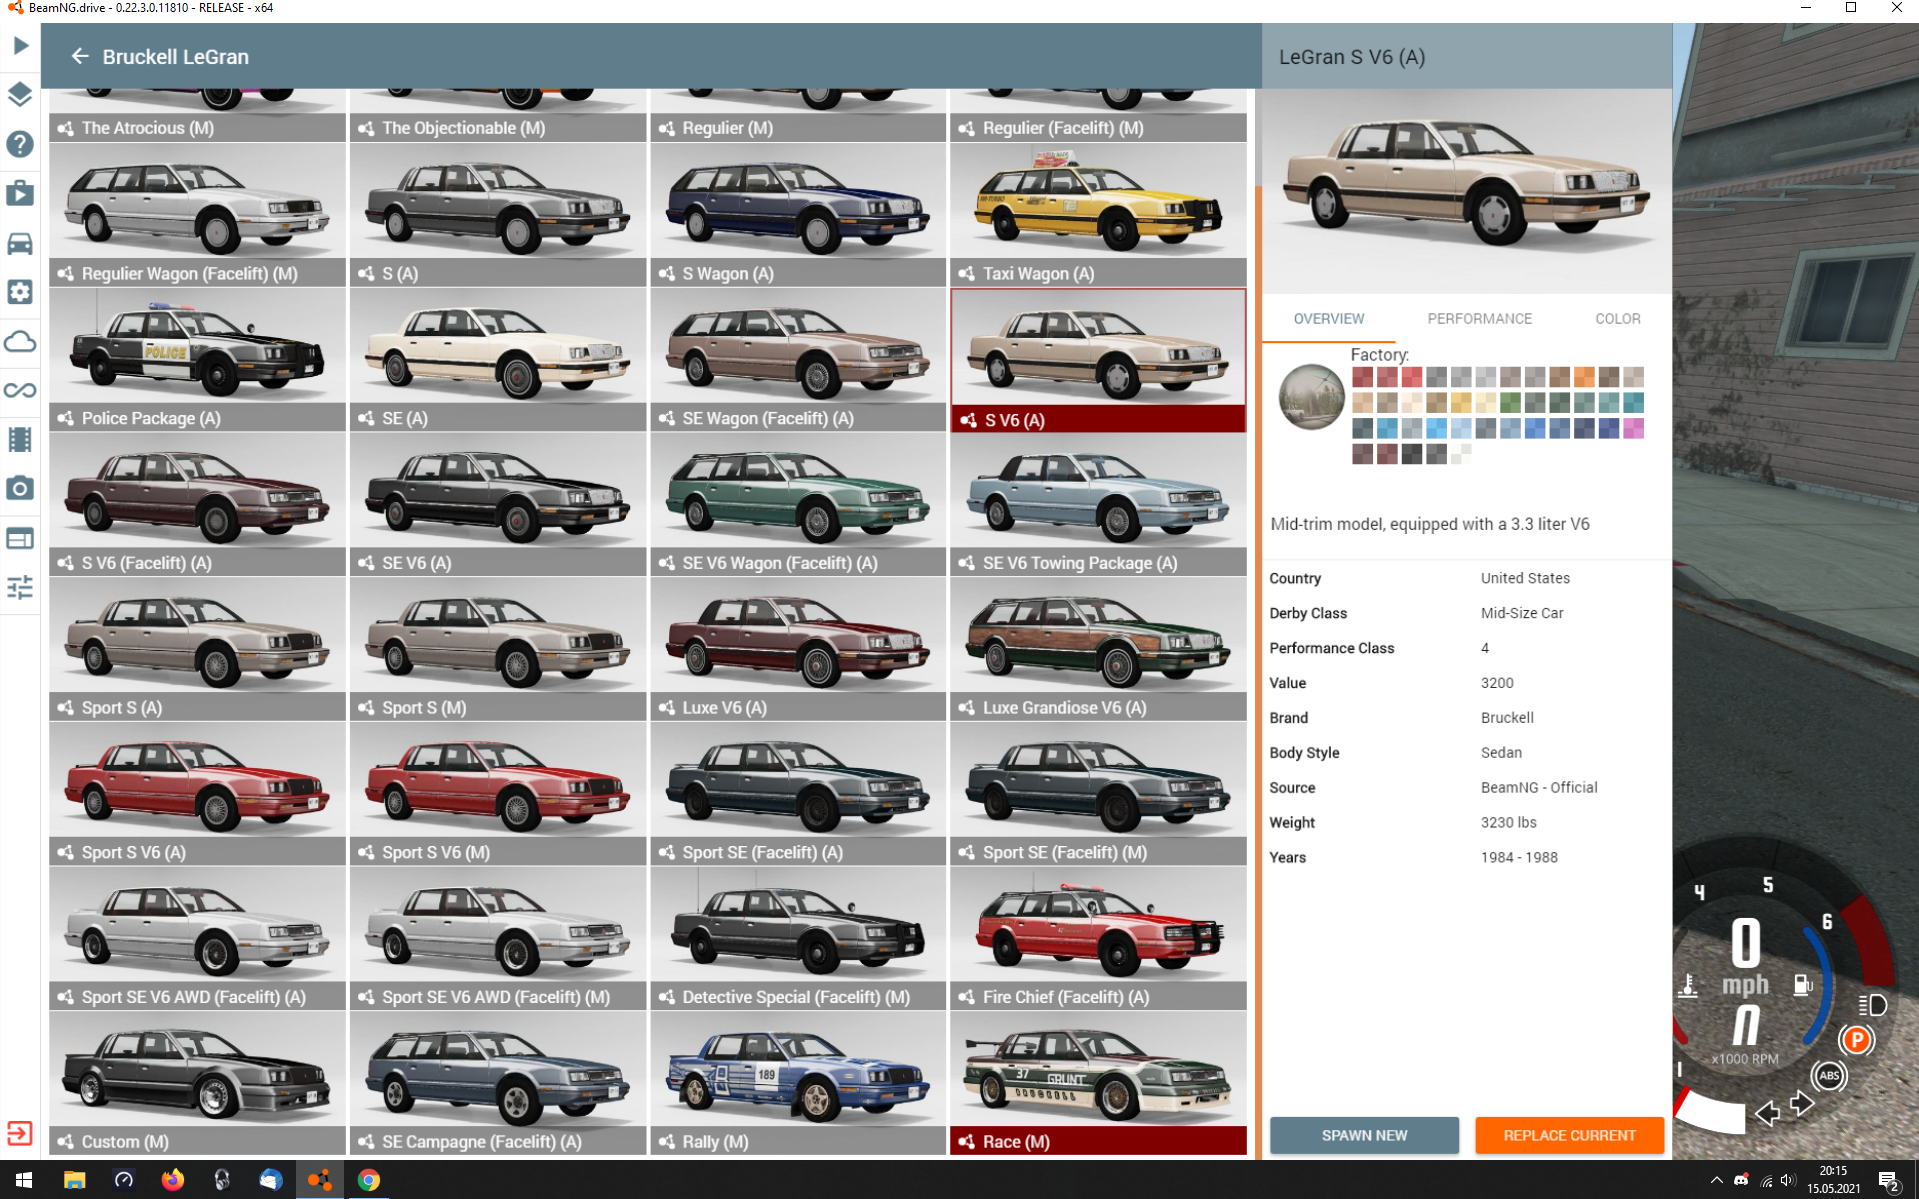Open the environment cloud icon
Image resolution: width=1919 pixels, height=1199 pixels.
20,341
